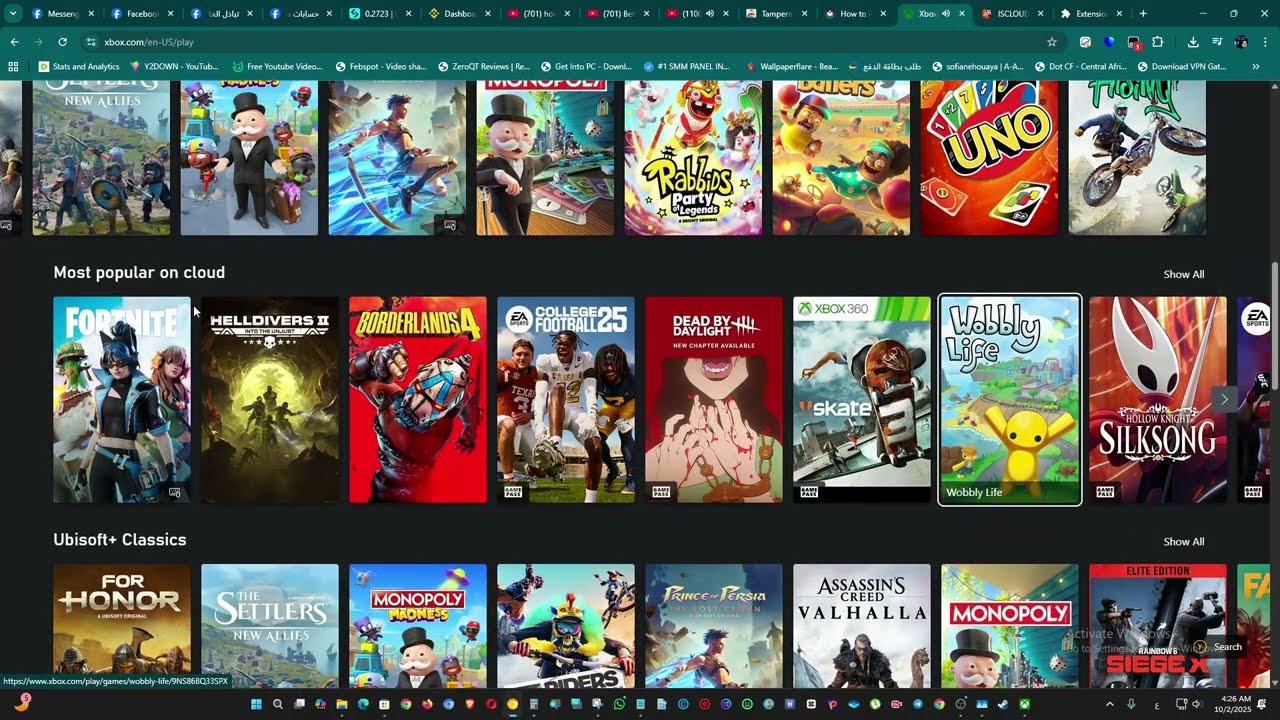Mute the Xbox tab audio icon
This screenshot has height=720, width=1280.
(x=945, y=14)
